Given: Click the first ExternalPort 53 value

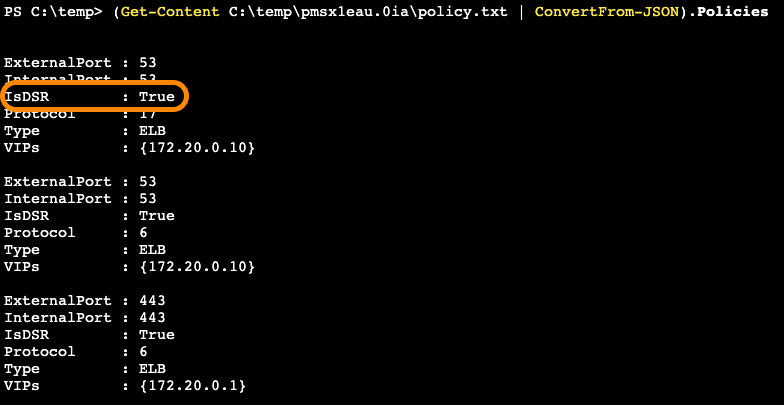Looking at the screenshot, I should click(x=147, y=63).
